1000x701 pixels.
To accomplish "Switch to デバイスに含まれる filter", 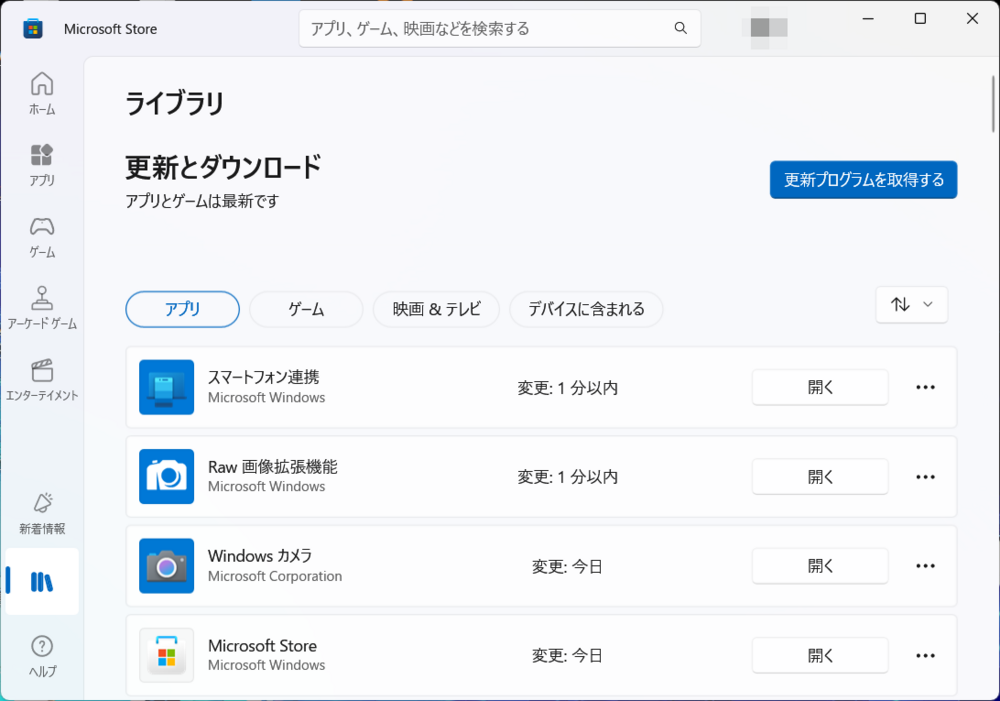I will point(586,309).
